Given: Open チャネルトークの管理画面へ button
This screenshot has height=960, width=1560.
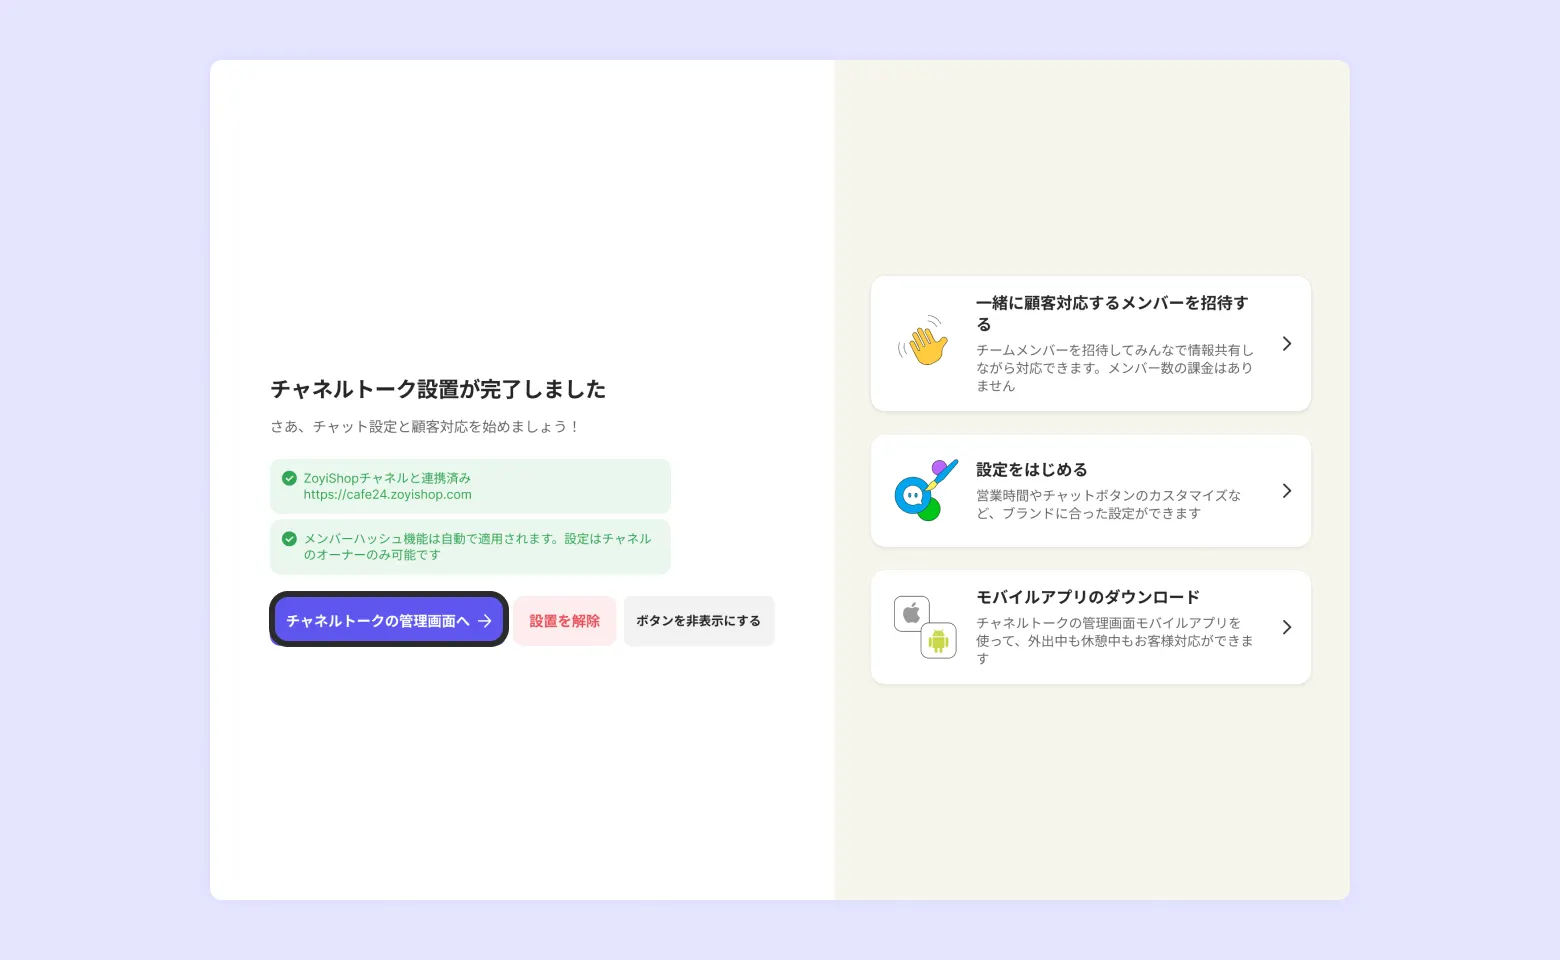Looking at the screenshot, I should tap(389, 620).
